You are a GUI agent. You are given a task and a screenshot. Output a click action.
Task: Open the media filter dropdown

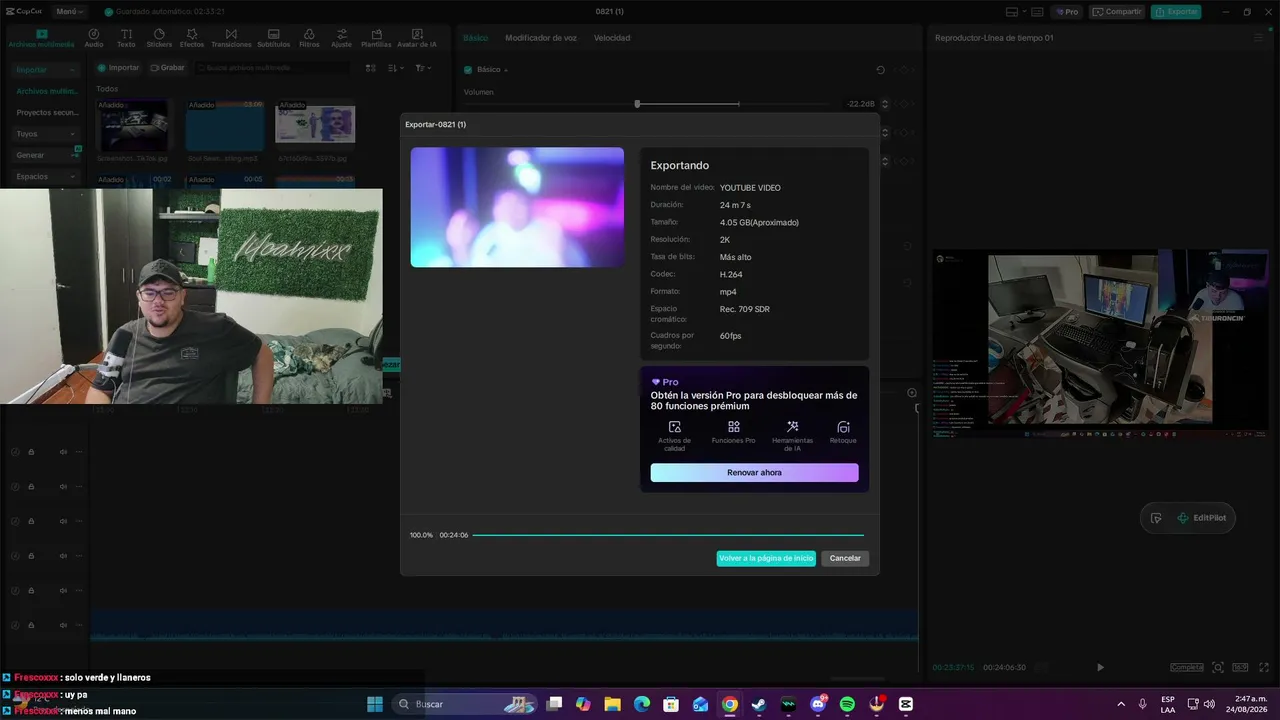pyautogui.click(x=424, y=68)
